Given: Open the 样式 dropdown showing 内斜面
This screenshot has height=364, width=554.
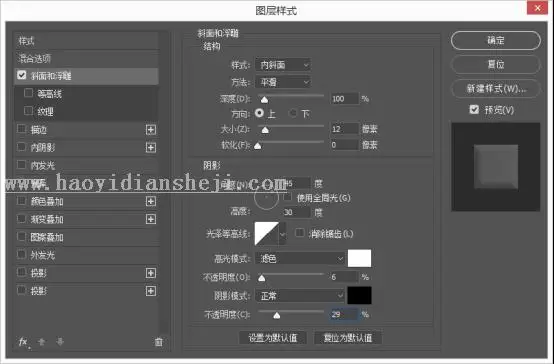Looking at the screenshot, I should pyautogui.click(x=283, y=65).
